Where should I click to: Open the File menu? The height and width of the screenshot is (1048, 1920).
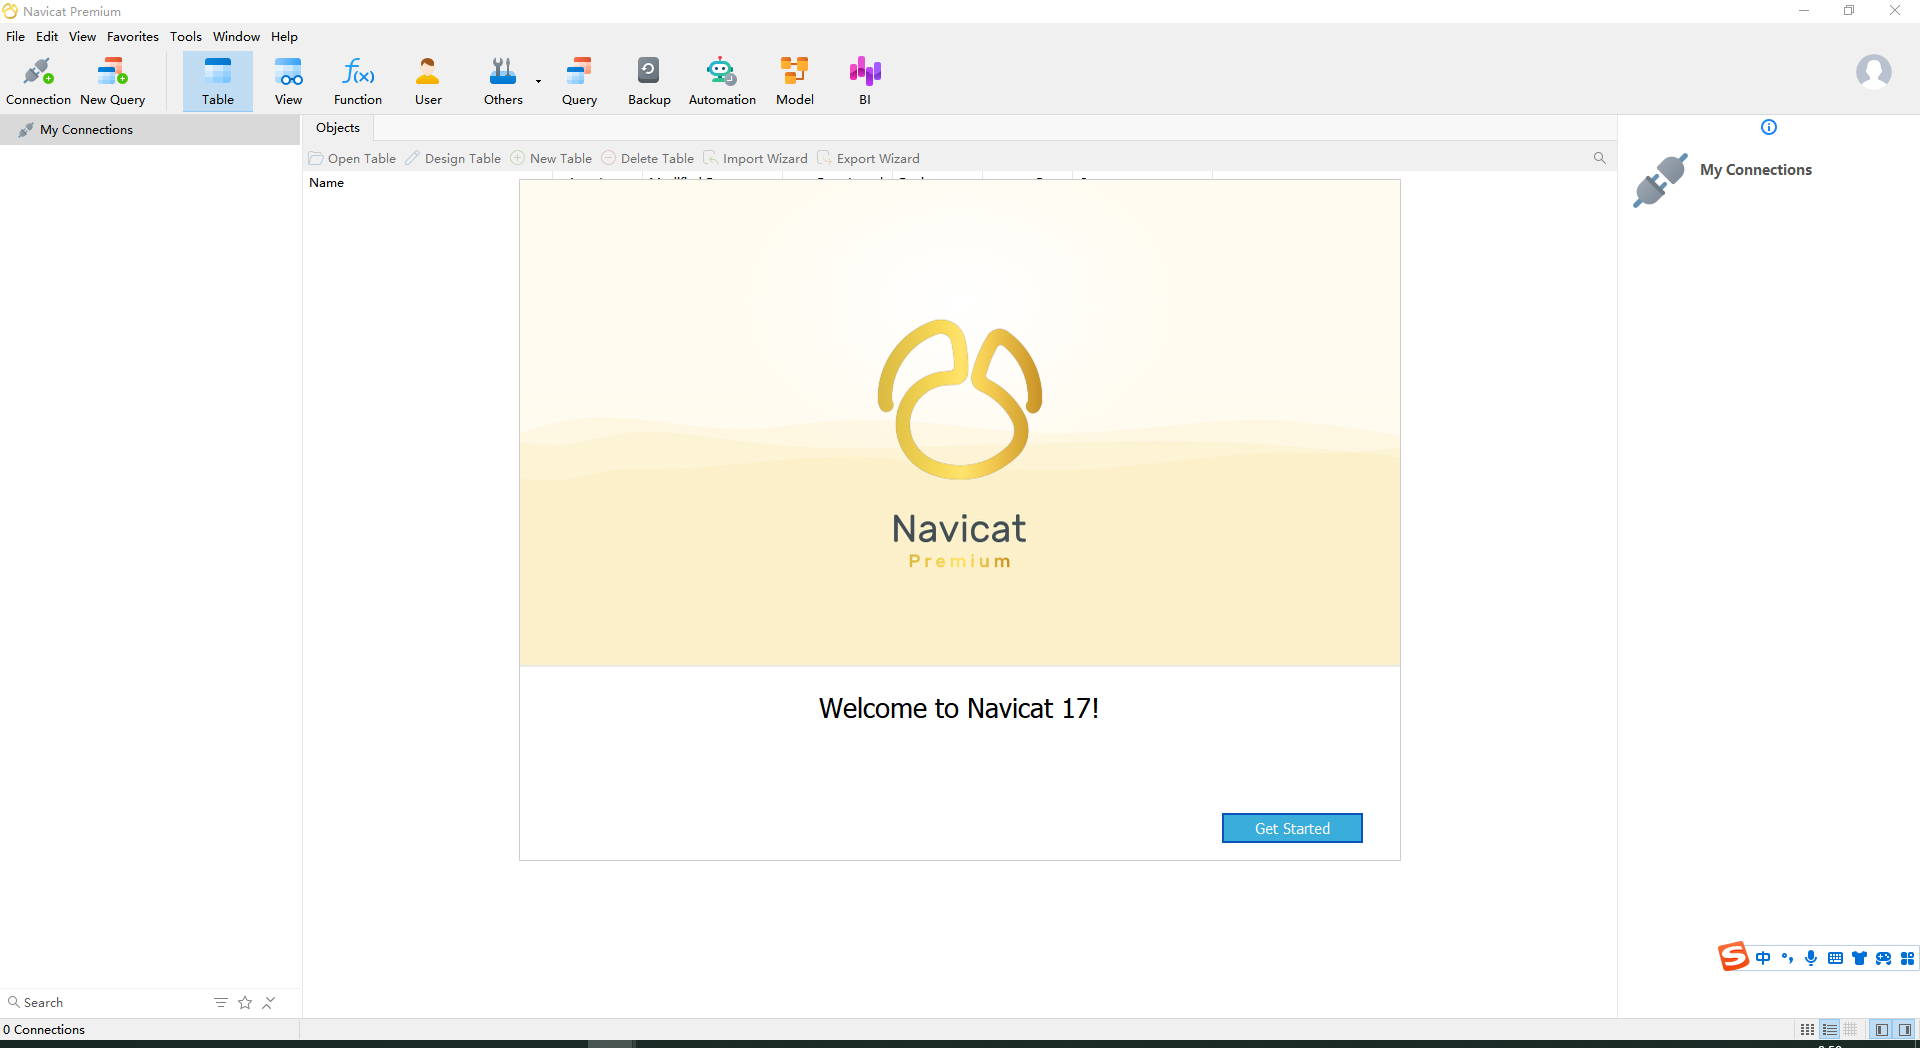(16, 37)
